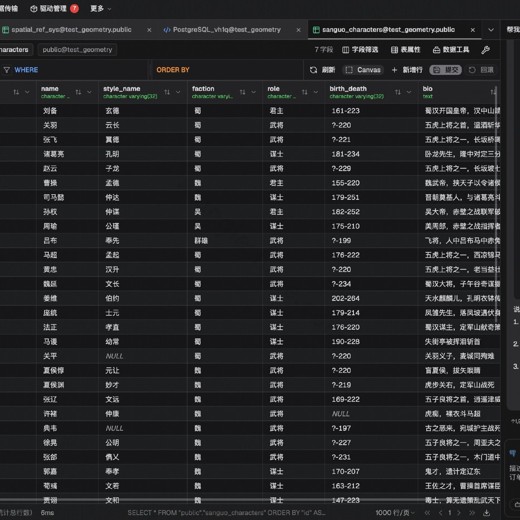This screenshot has height=520, width=520.
Task: Switch to spatial_ref_sys@test_geometry.public tab
Action: click(71, 30)
